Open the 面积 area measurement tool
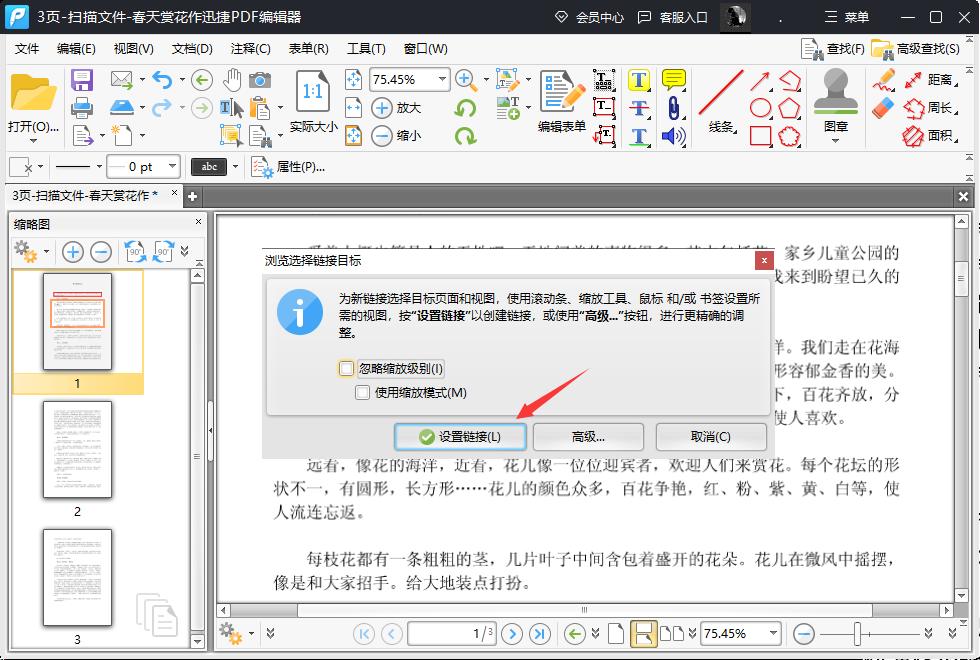The image size is (980, 660). (940, 136)
